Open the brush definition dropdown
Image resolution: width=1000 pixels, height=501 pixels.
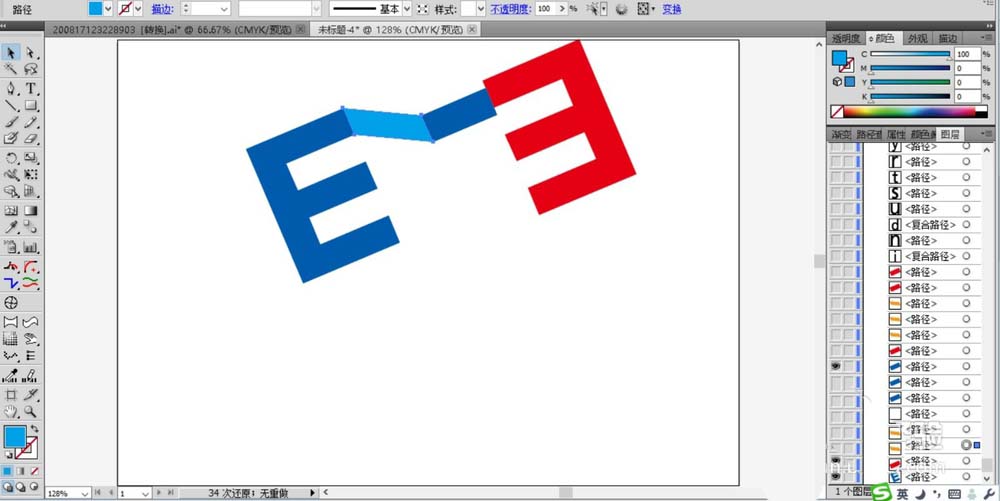click(316, 9)
